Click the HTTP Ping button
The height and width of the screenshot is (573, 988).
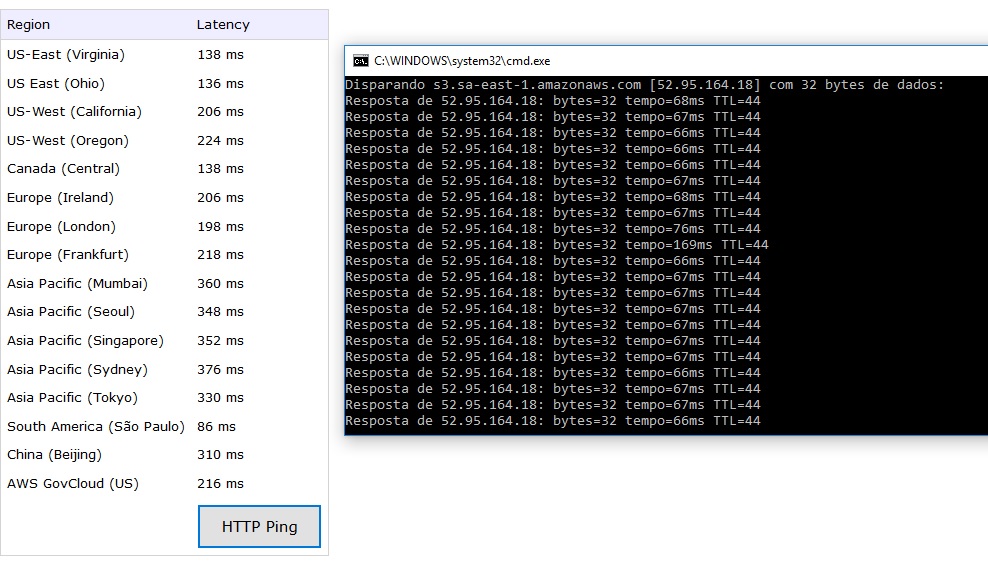click(x=259, y=527)
